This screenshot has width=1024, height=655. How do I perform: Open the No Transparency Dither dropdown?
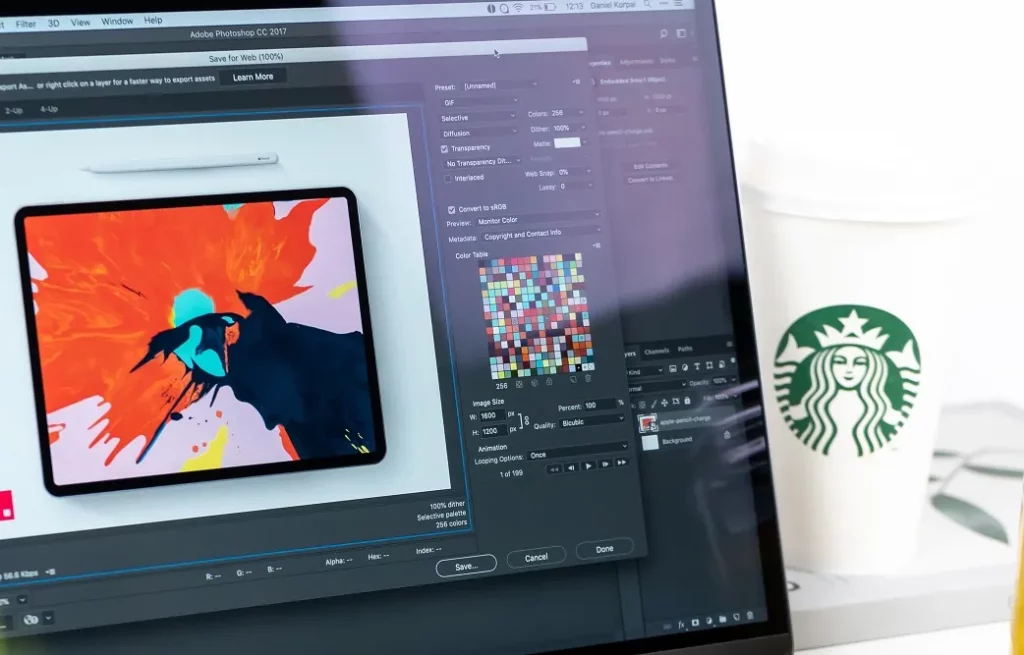click(x=483, y=161)
